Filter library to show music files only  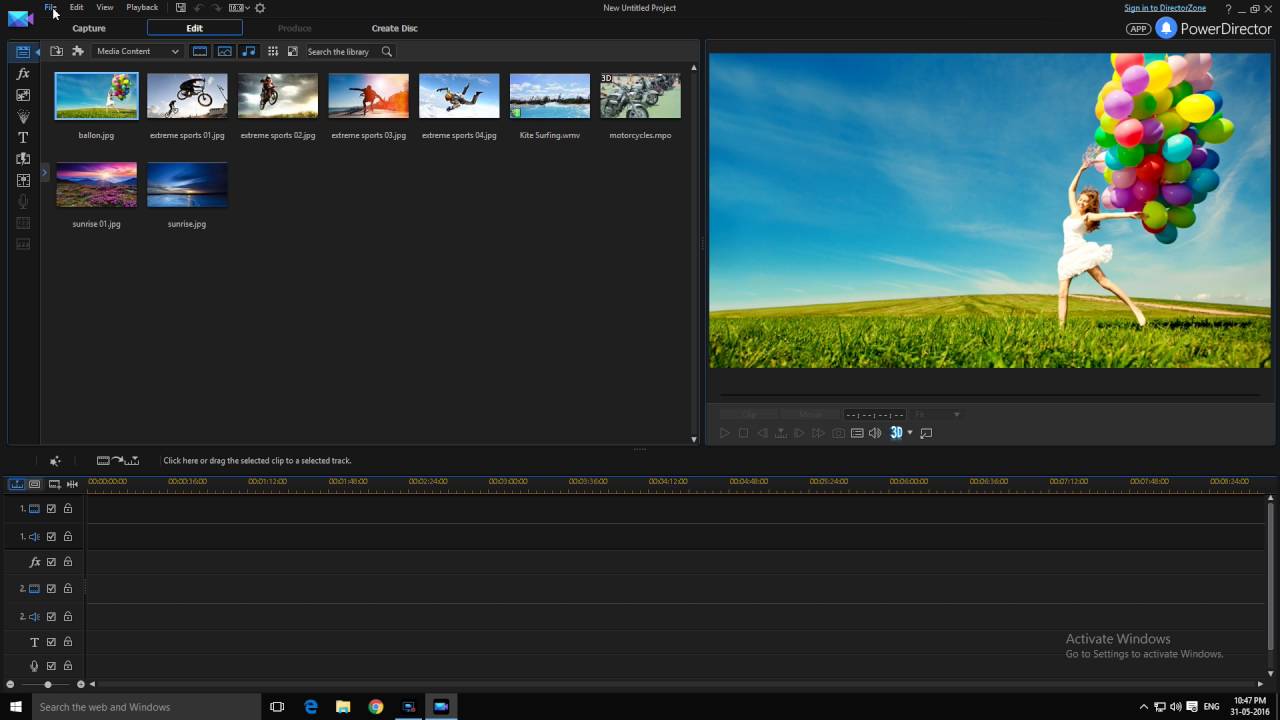[x=248, y=51]
